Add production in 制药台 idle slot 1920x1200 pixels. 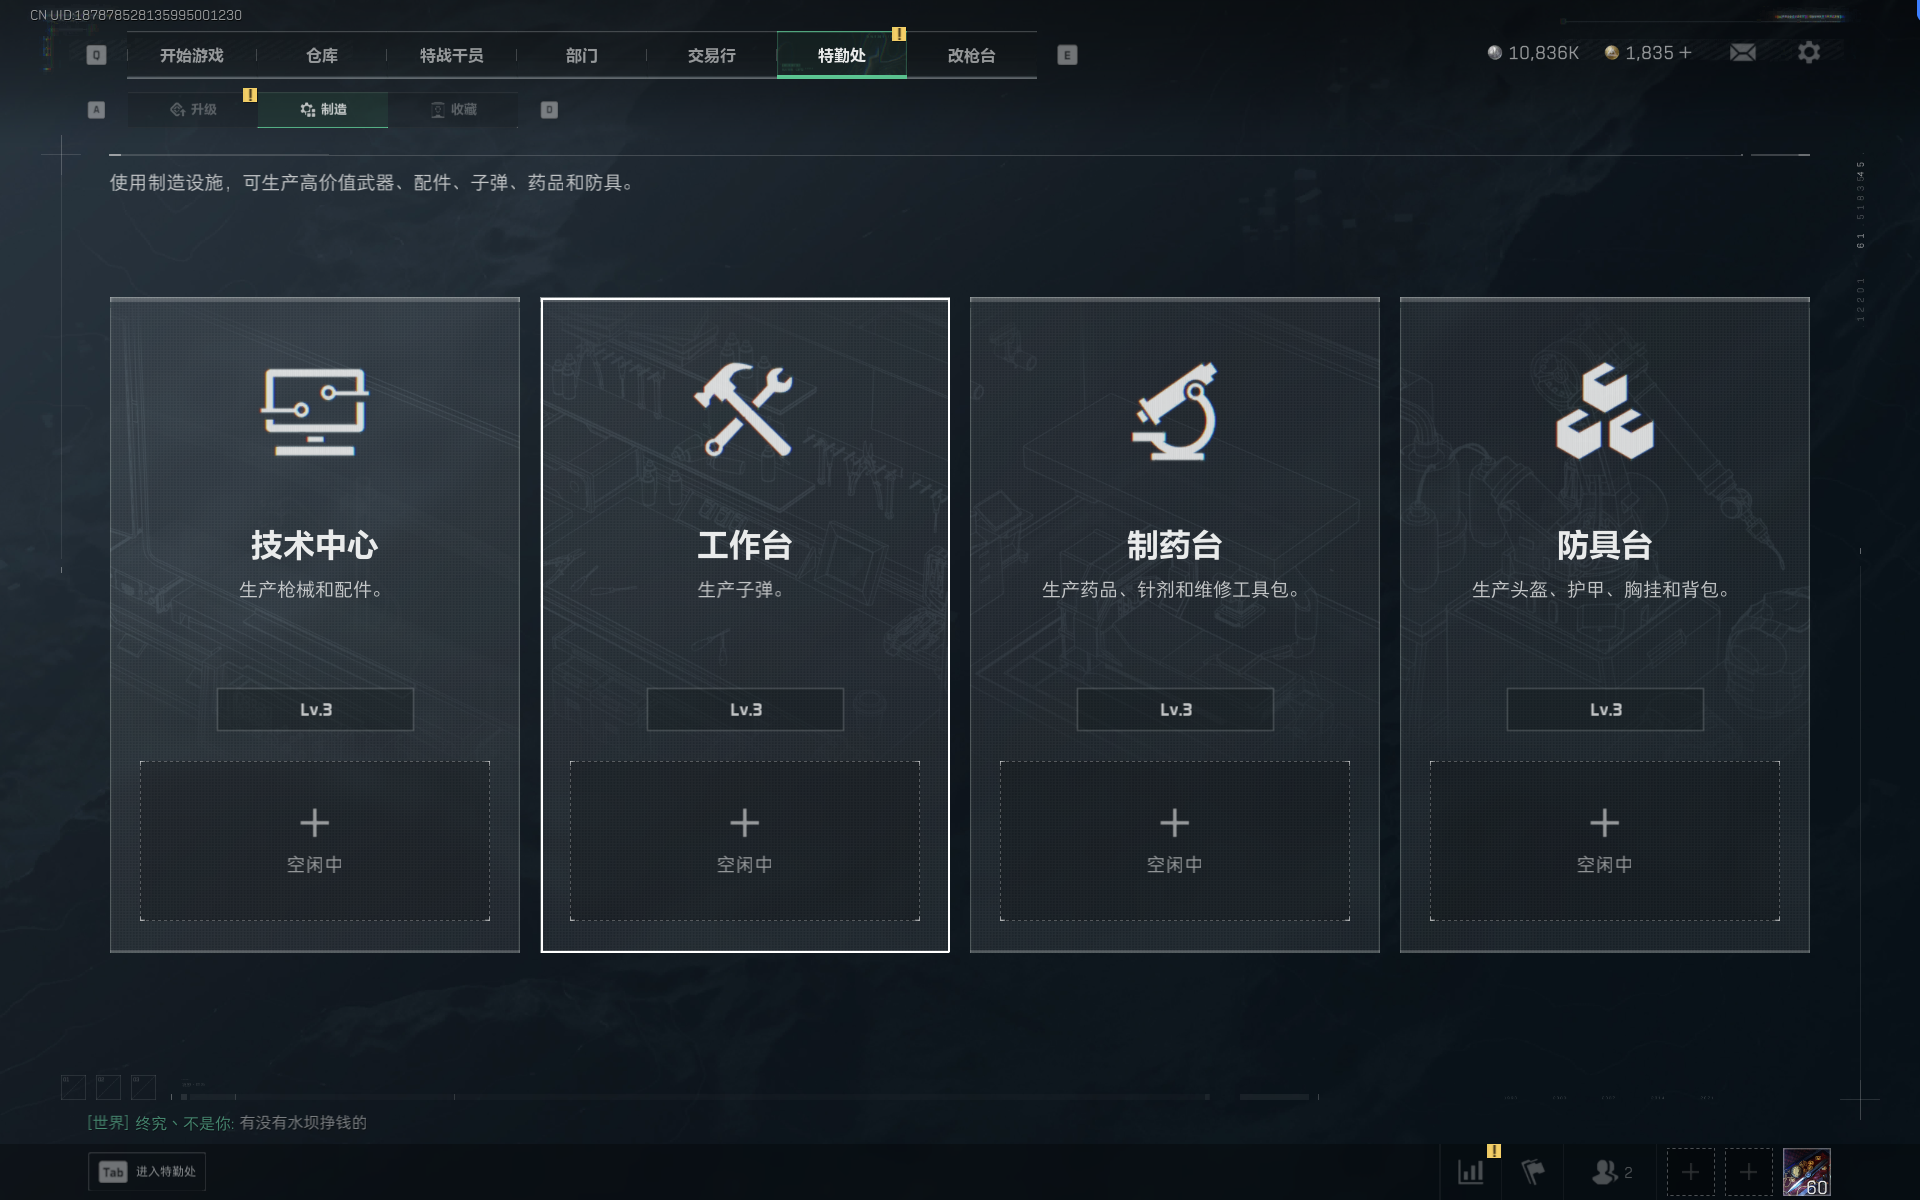coord(1175,840)
